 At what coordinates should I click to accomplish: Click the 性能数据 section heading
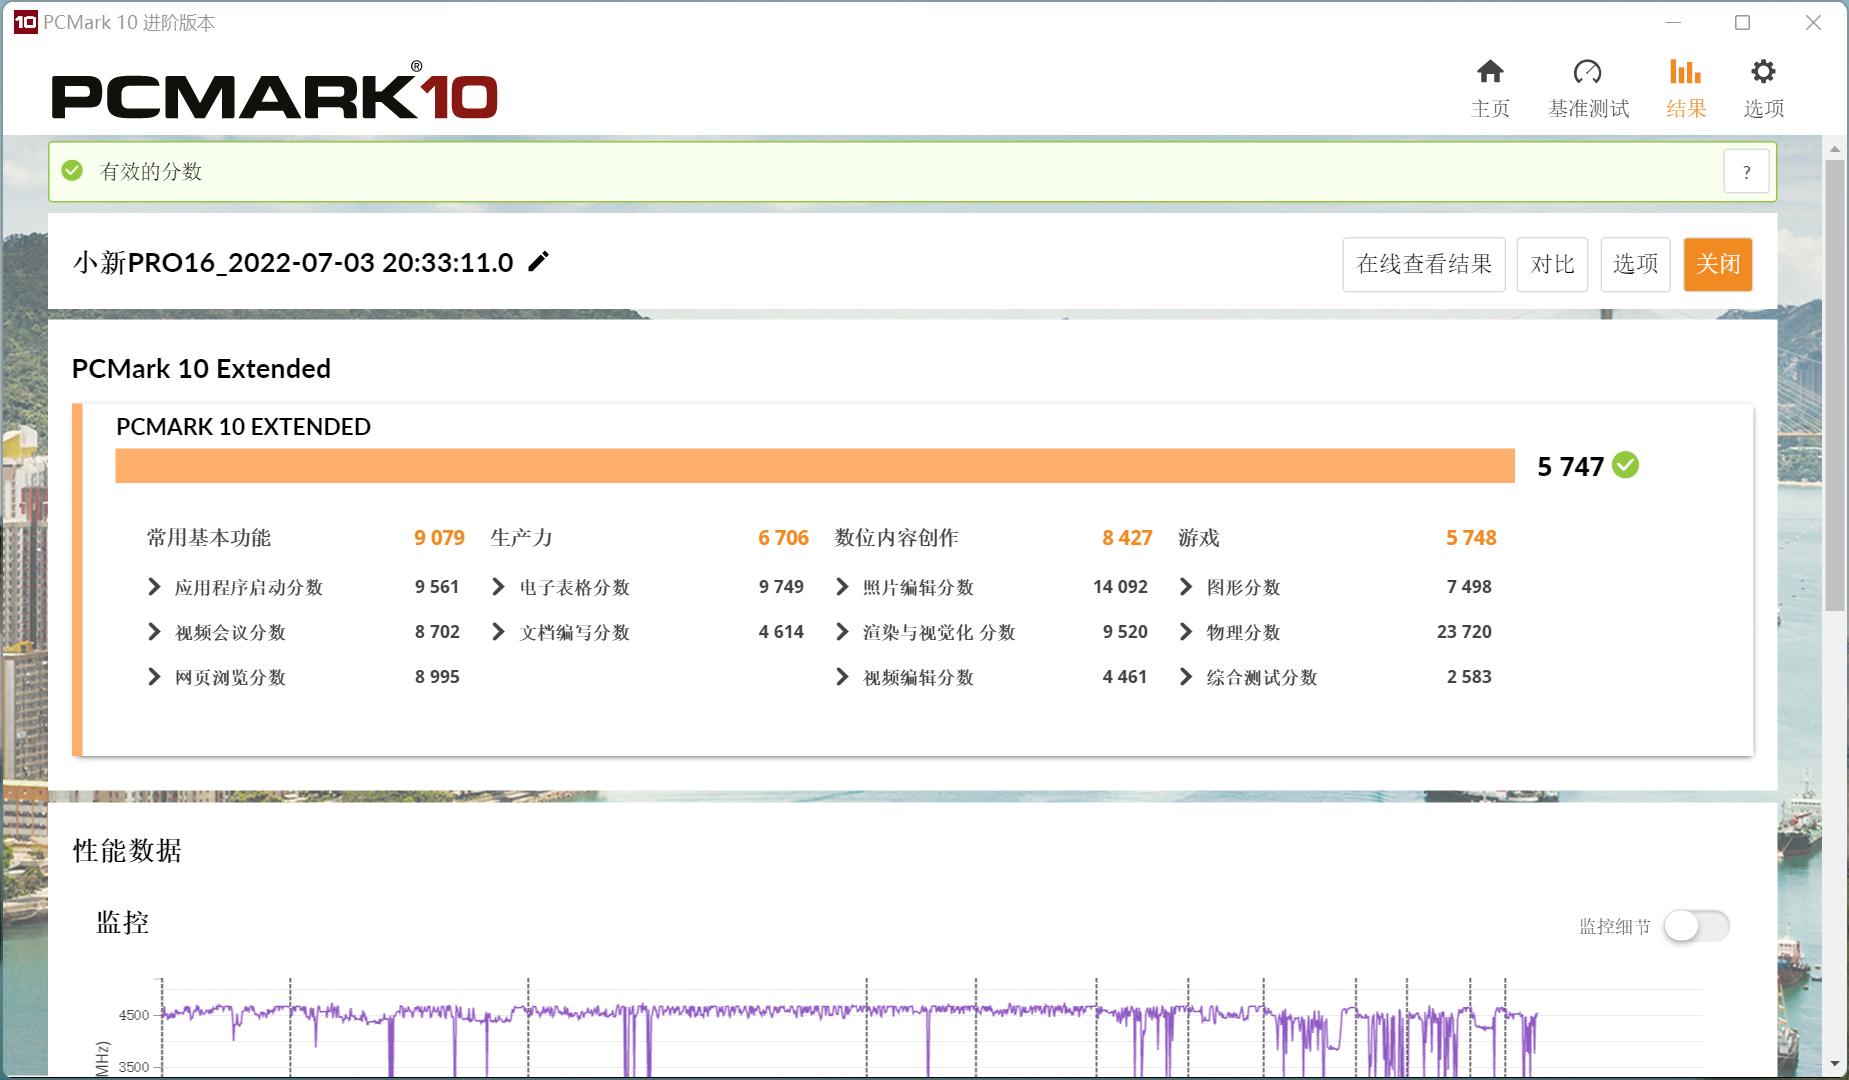tap(127, 851)
